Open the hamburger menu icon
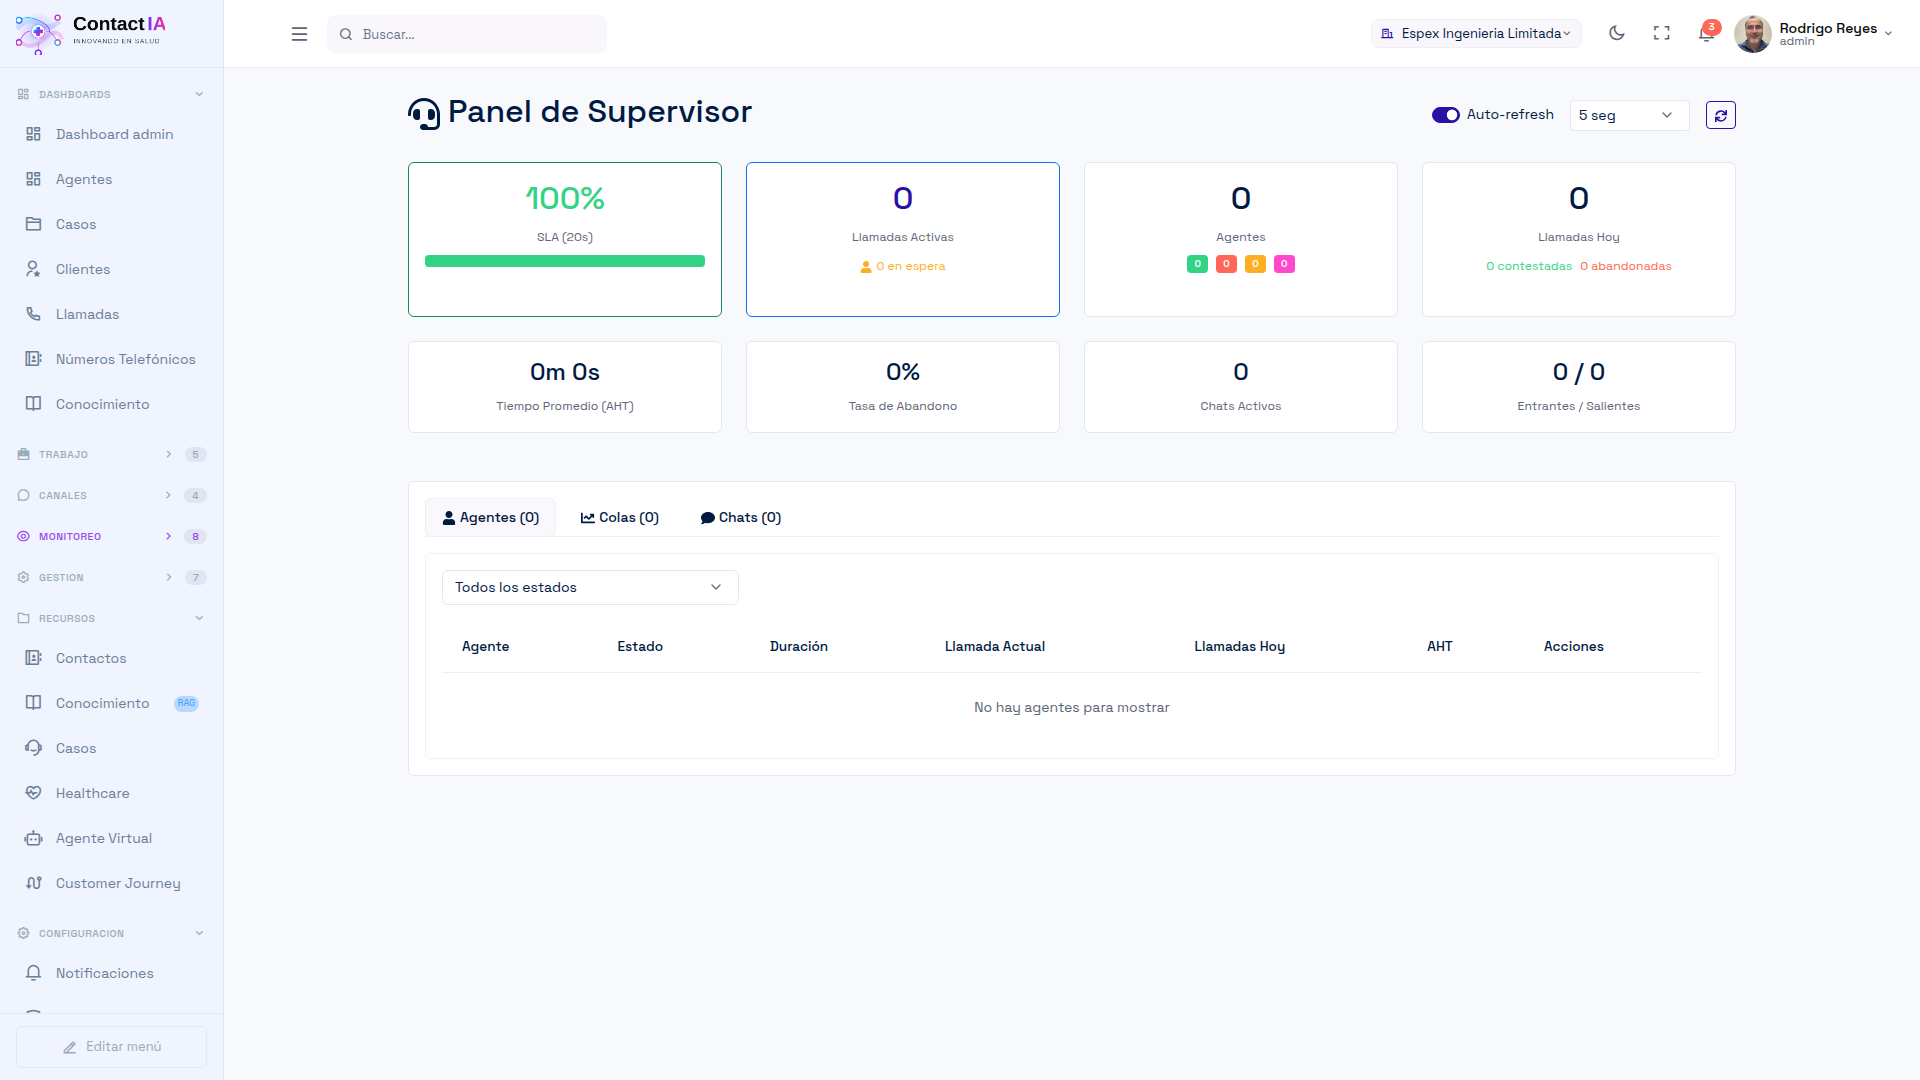Viewport: 1920px width, 1080px height. click(299, 33)
